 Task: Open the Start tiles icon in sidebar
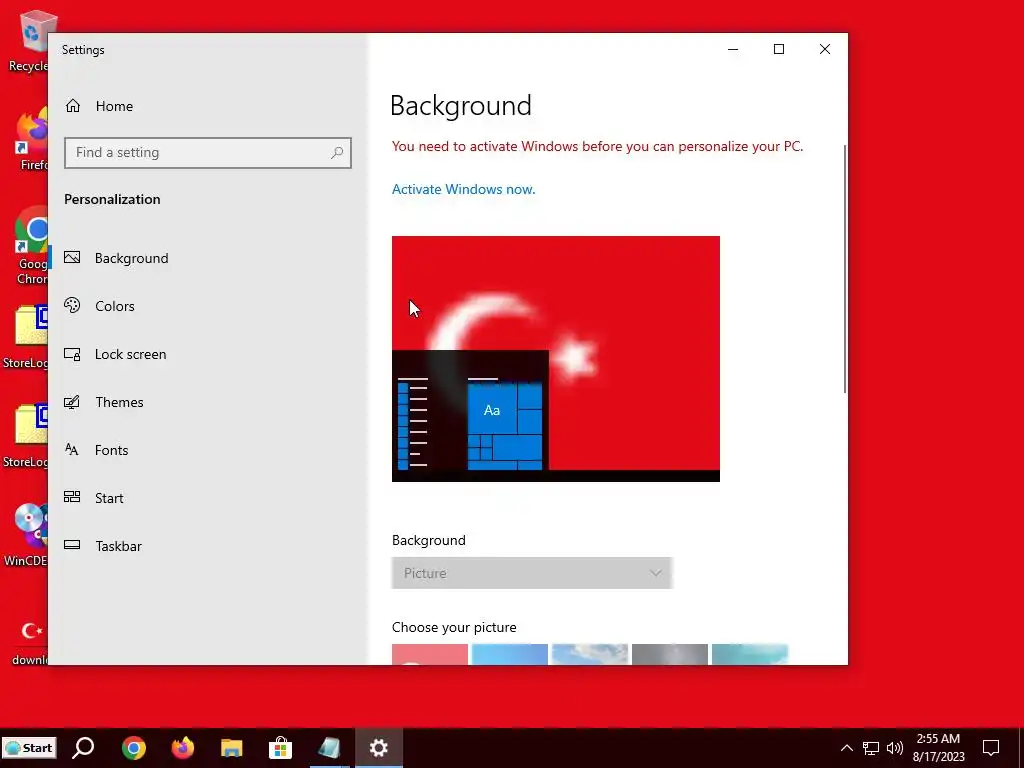click(72, 497)
